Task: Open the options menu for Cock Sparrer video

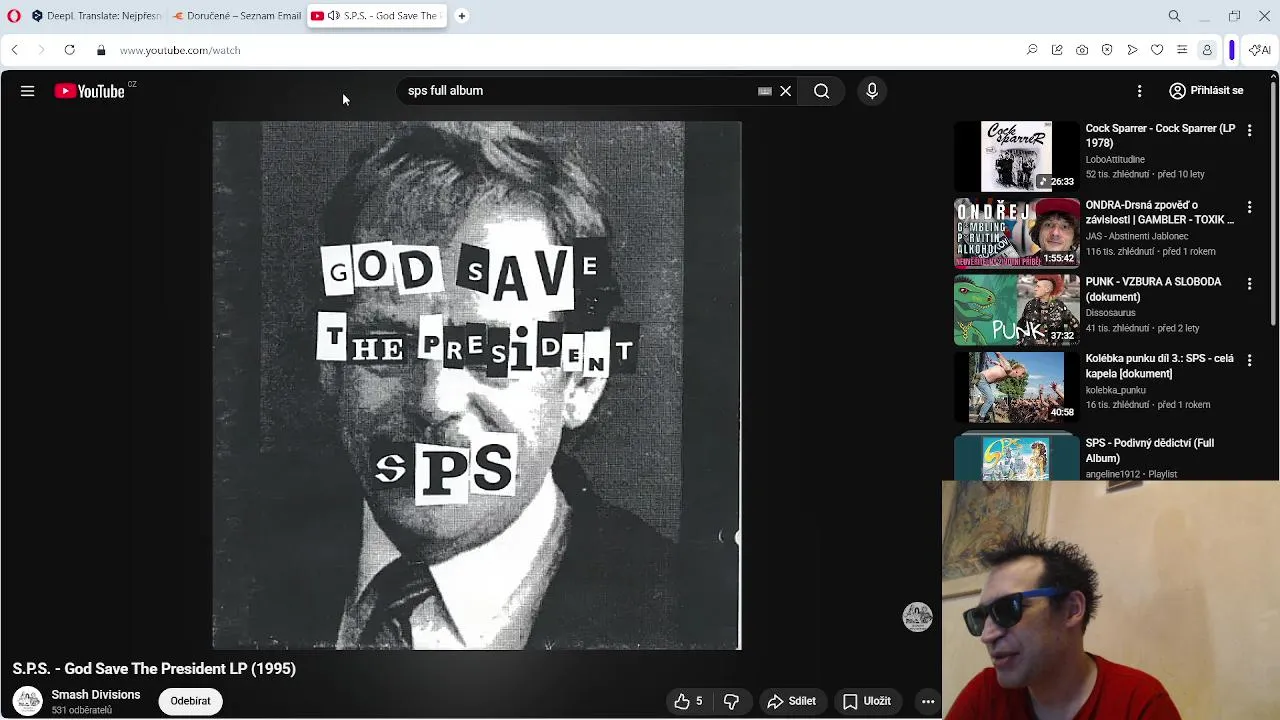Action: click(x=1249, y=131)
